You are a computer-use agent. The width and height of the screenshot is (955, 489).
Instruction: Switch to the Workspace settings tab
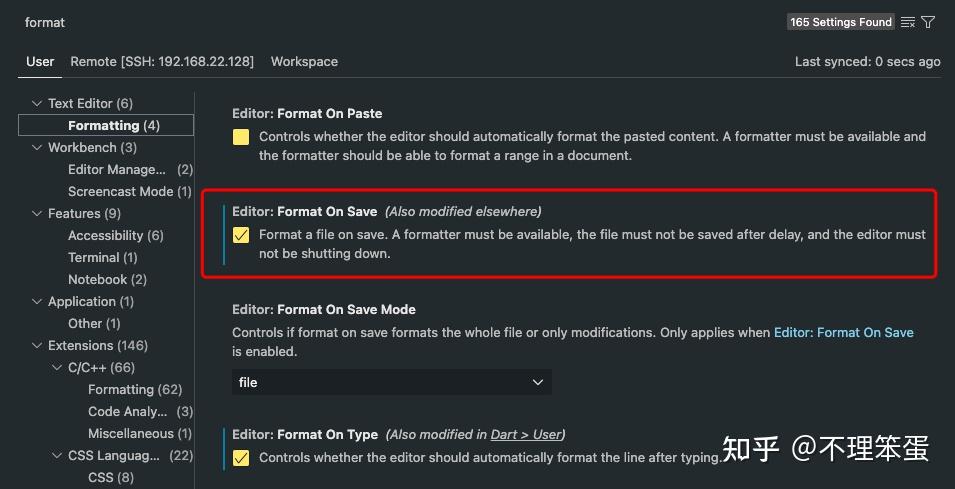[x=304, y=61]
